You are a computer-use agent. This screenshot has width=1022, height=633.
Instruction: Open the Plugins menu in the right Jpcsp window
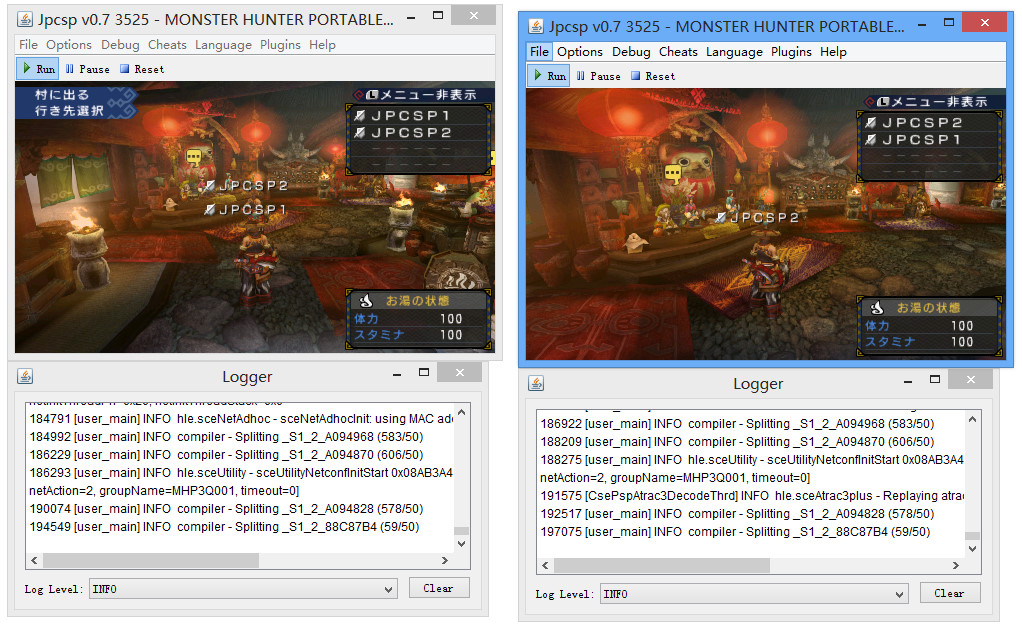point(791,52)
